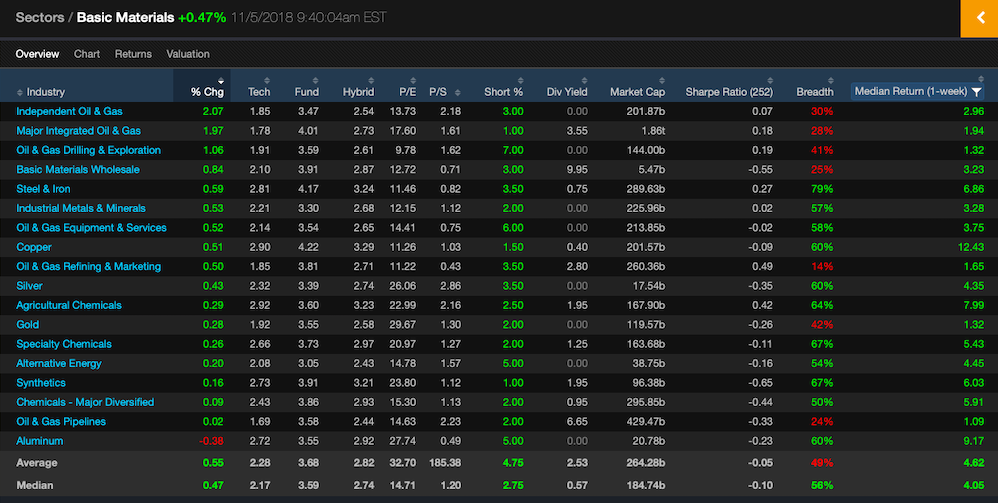
Task: Click sort arrows beside Industry header
Action: [x=20, y=92]
